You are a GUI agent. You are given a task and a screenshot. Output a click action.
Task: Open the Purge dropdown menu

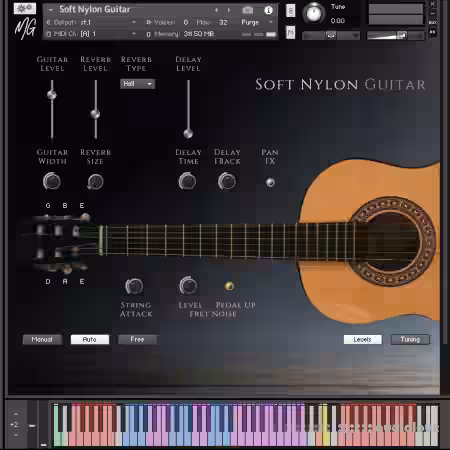[x=257, y=22]
